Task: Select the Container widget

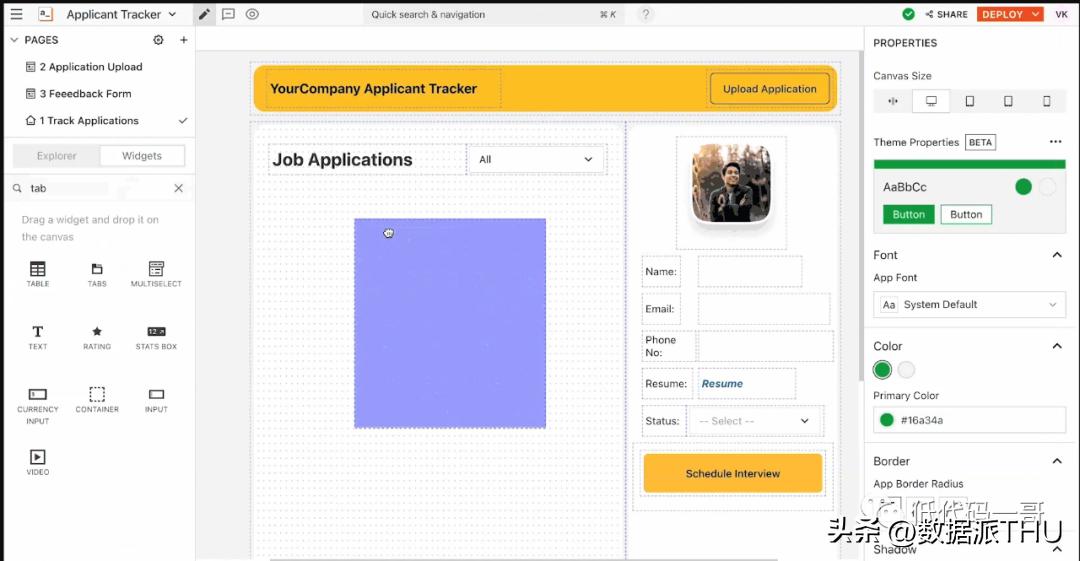Action: coord(97,400)
